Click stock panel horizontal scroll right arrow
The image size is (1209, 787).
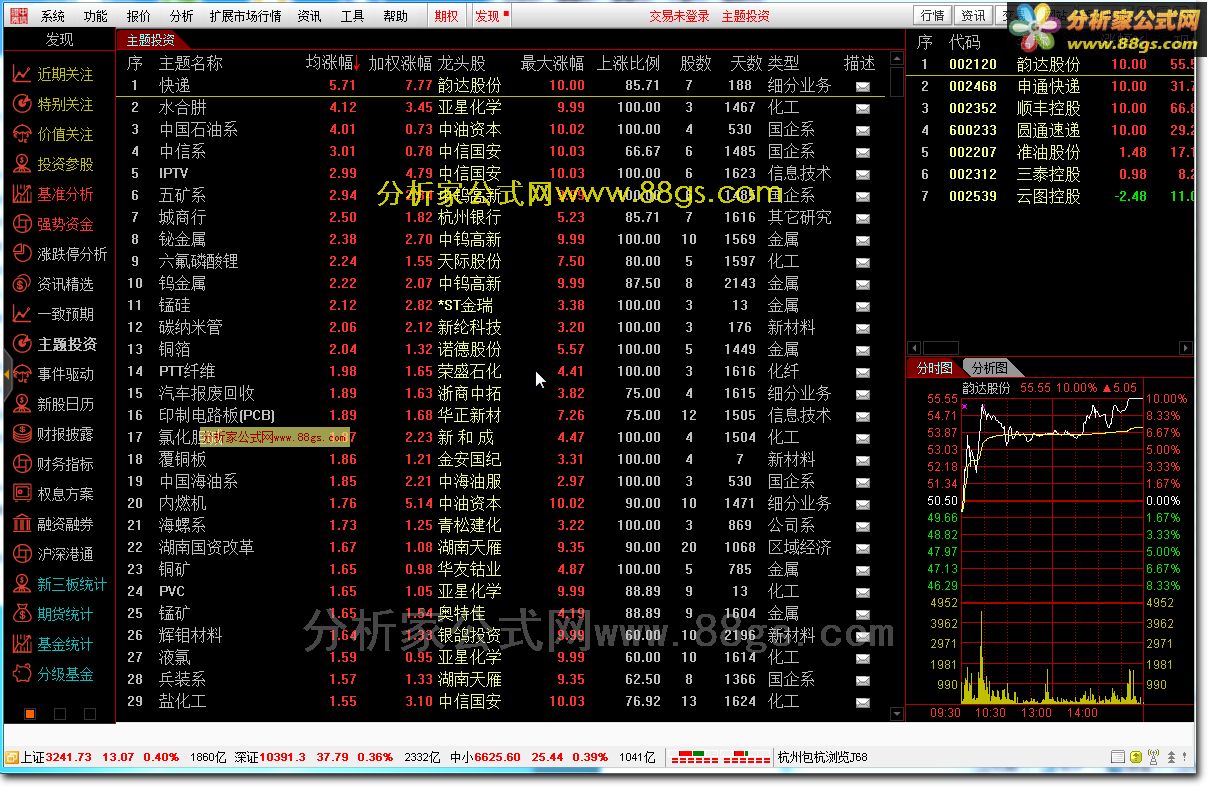pyautogui.click(x=1187, y=348)
